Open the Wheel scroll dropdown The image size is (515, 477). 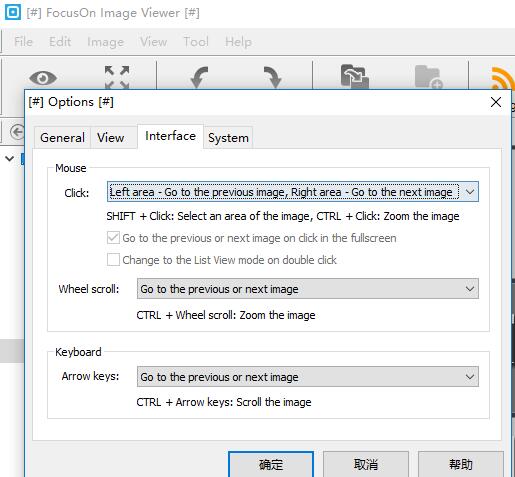[308, 289]
